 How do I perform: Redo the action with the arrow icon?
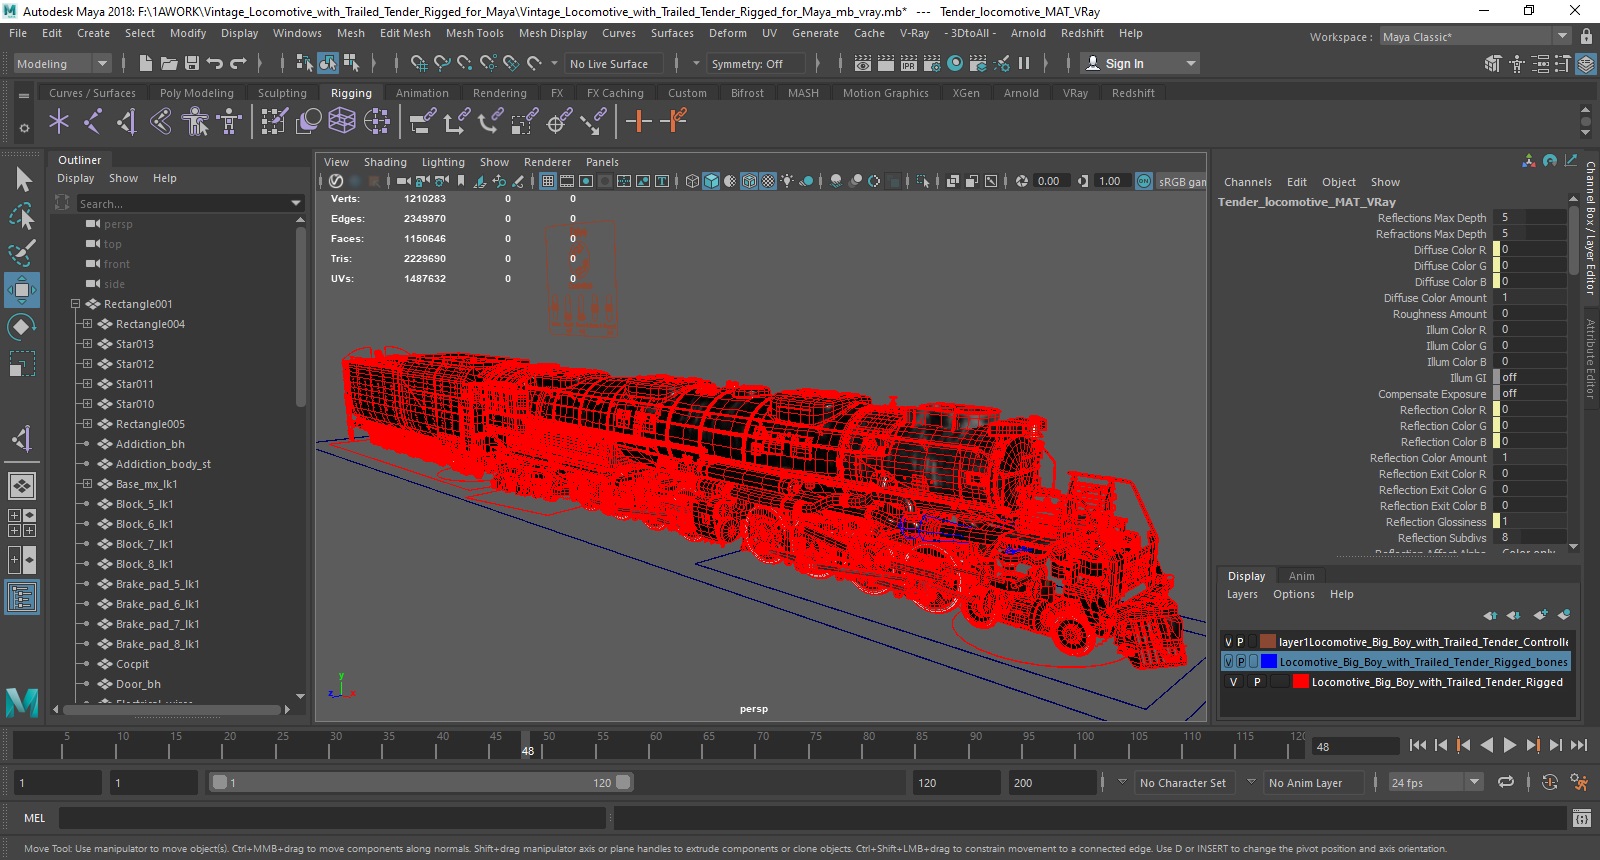[x=238, y=63]
